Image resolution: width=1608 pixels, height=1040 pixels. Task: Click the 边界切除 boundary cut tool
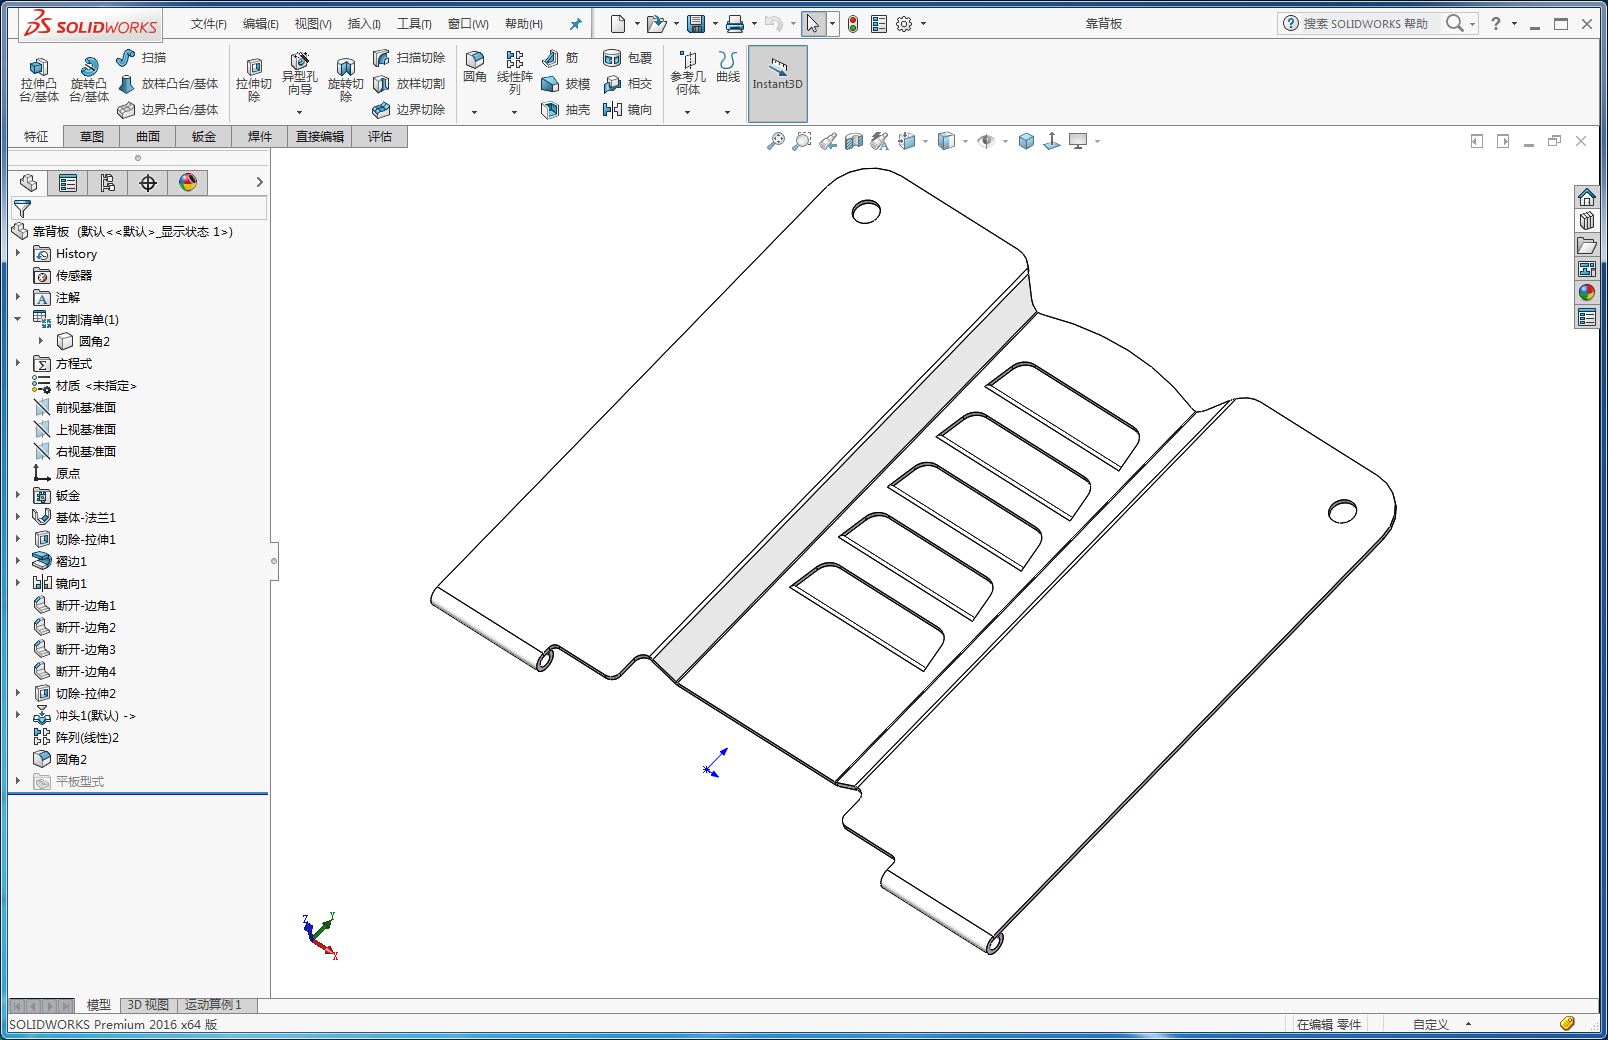tap(408, 110)
